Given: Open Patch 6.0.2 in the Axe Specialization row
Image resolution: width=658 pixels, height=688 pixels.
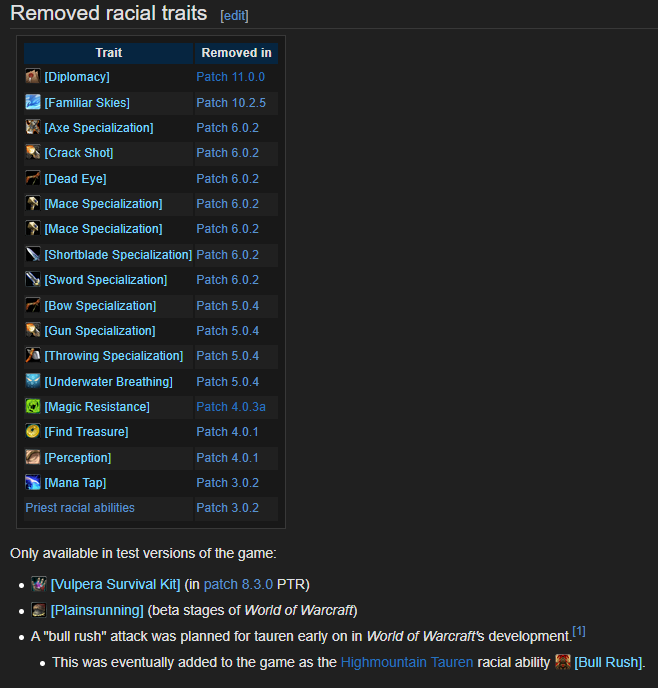Looking at the screenshot, I should [227, 128].
